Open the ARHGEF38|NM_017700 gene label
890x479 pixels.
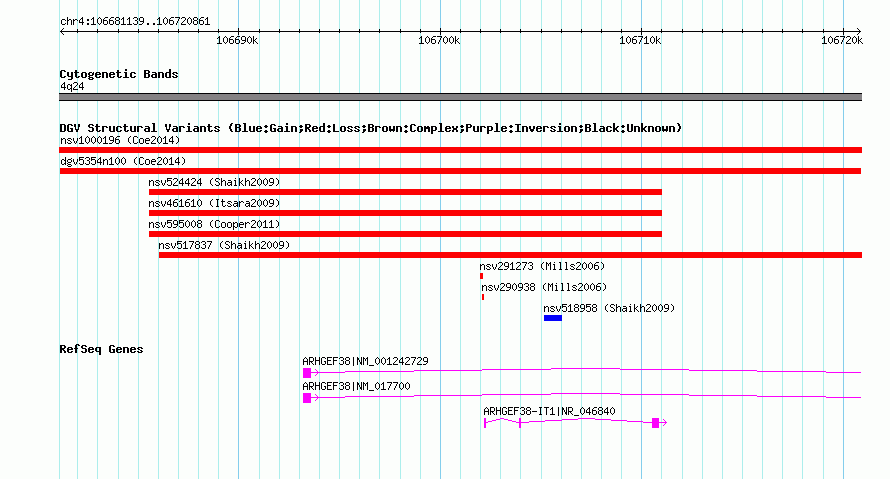[356, 386]
